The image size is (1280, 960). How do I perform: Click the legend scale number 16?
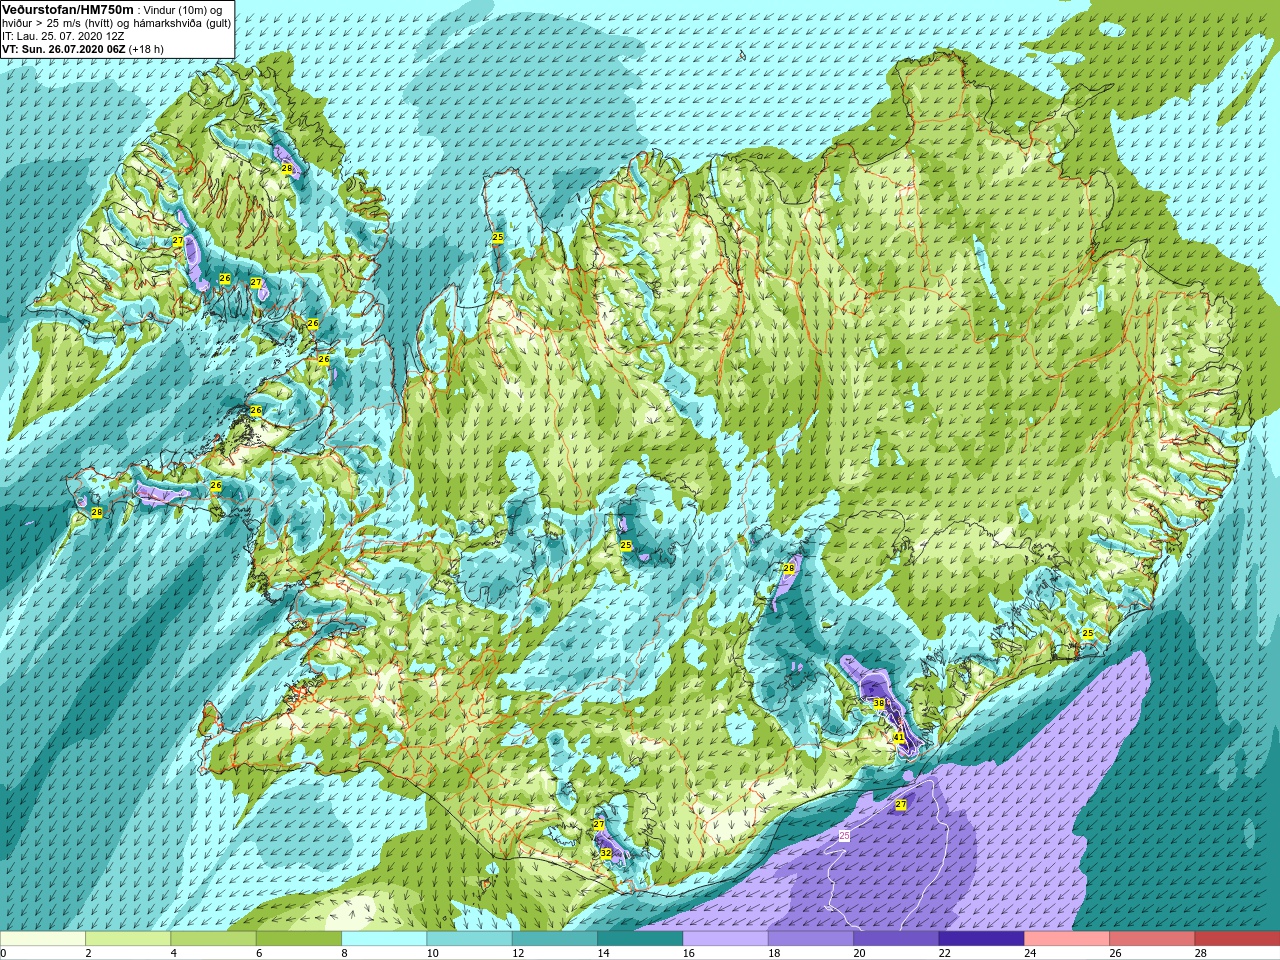(x=689, y=953)
